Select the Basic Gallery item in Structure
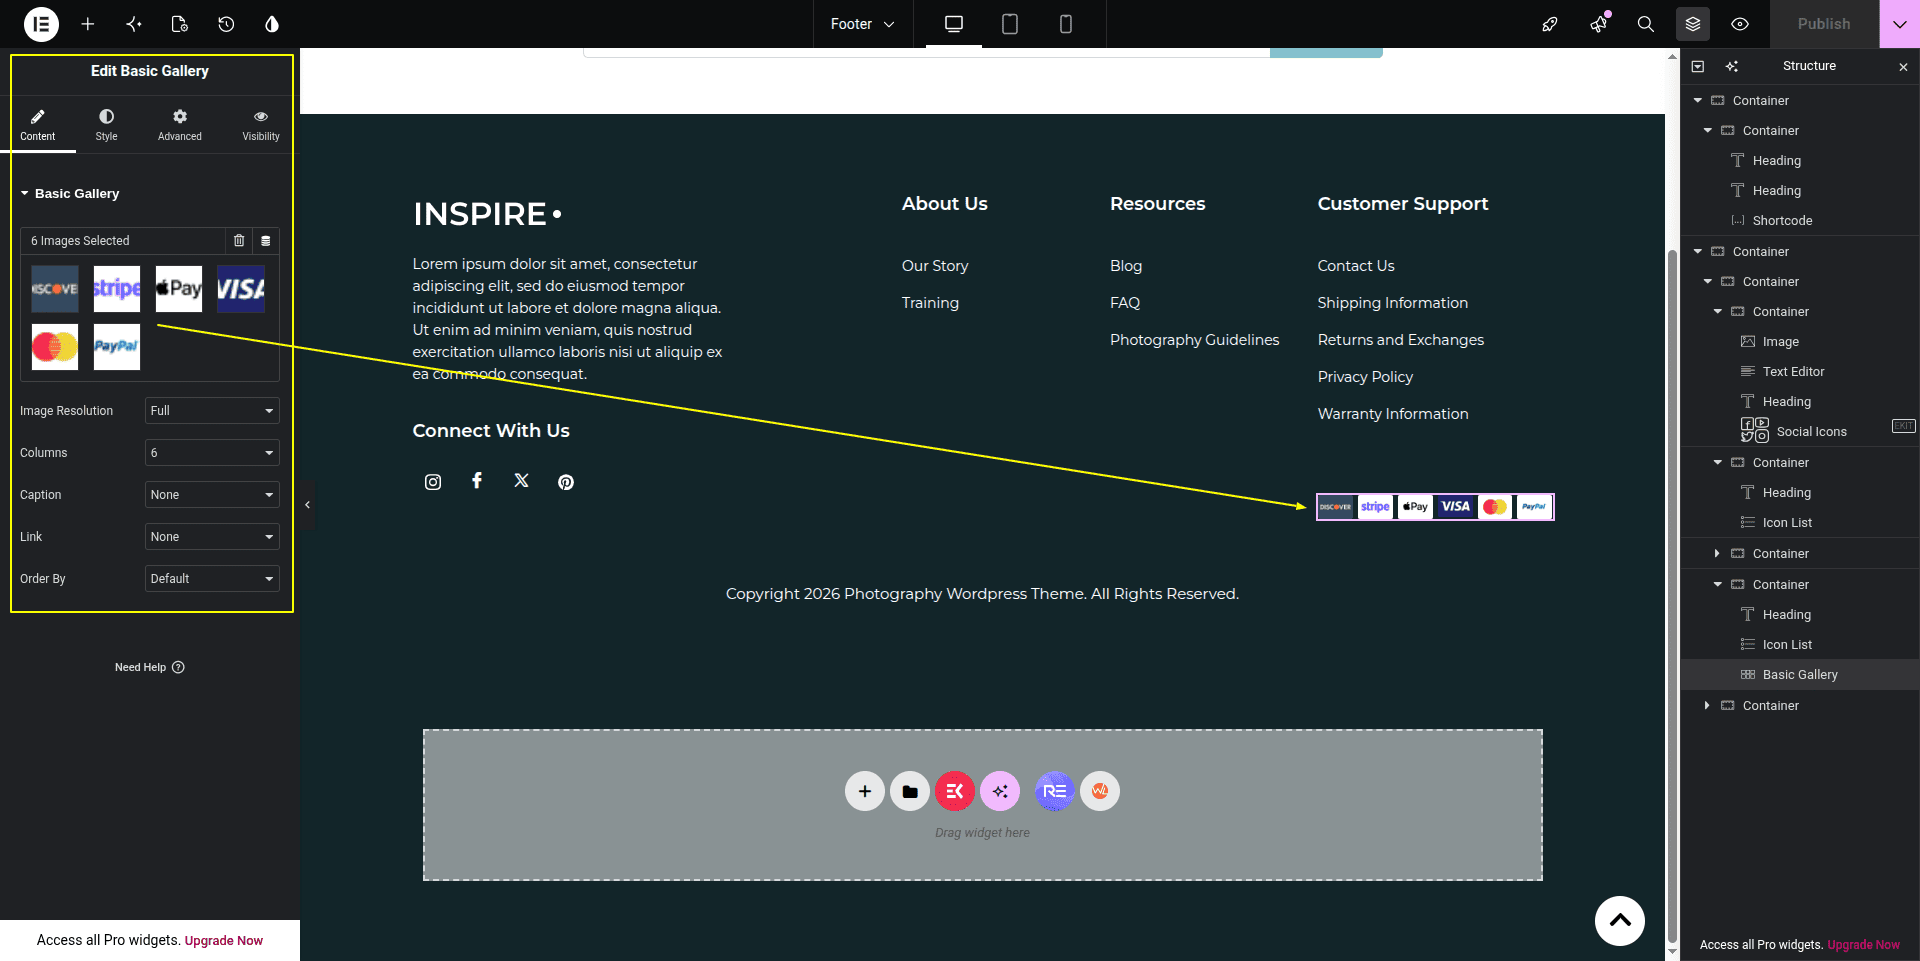 pyautogui.click(x=1800, y=675)
